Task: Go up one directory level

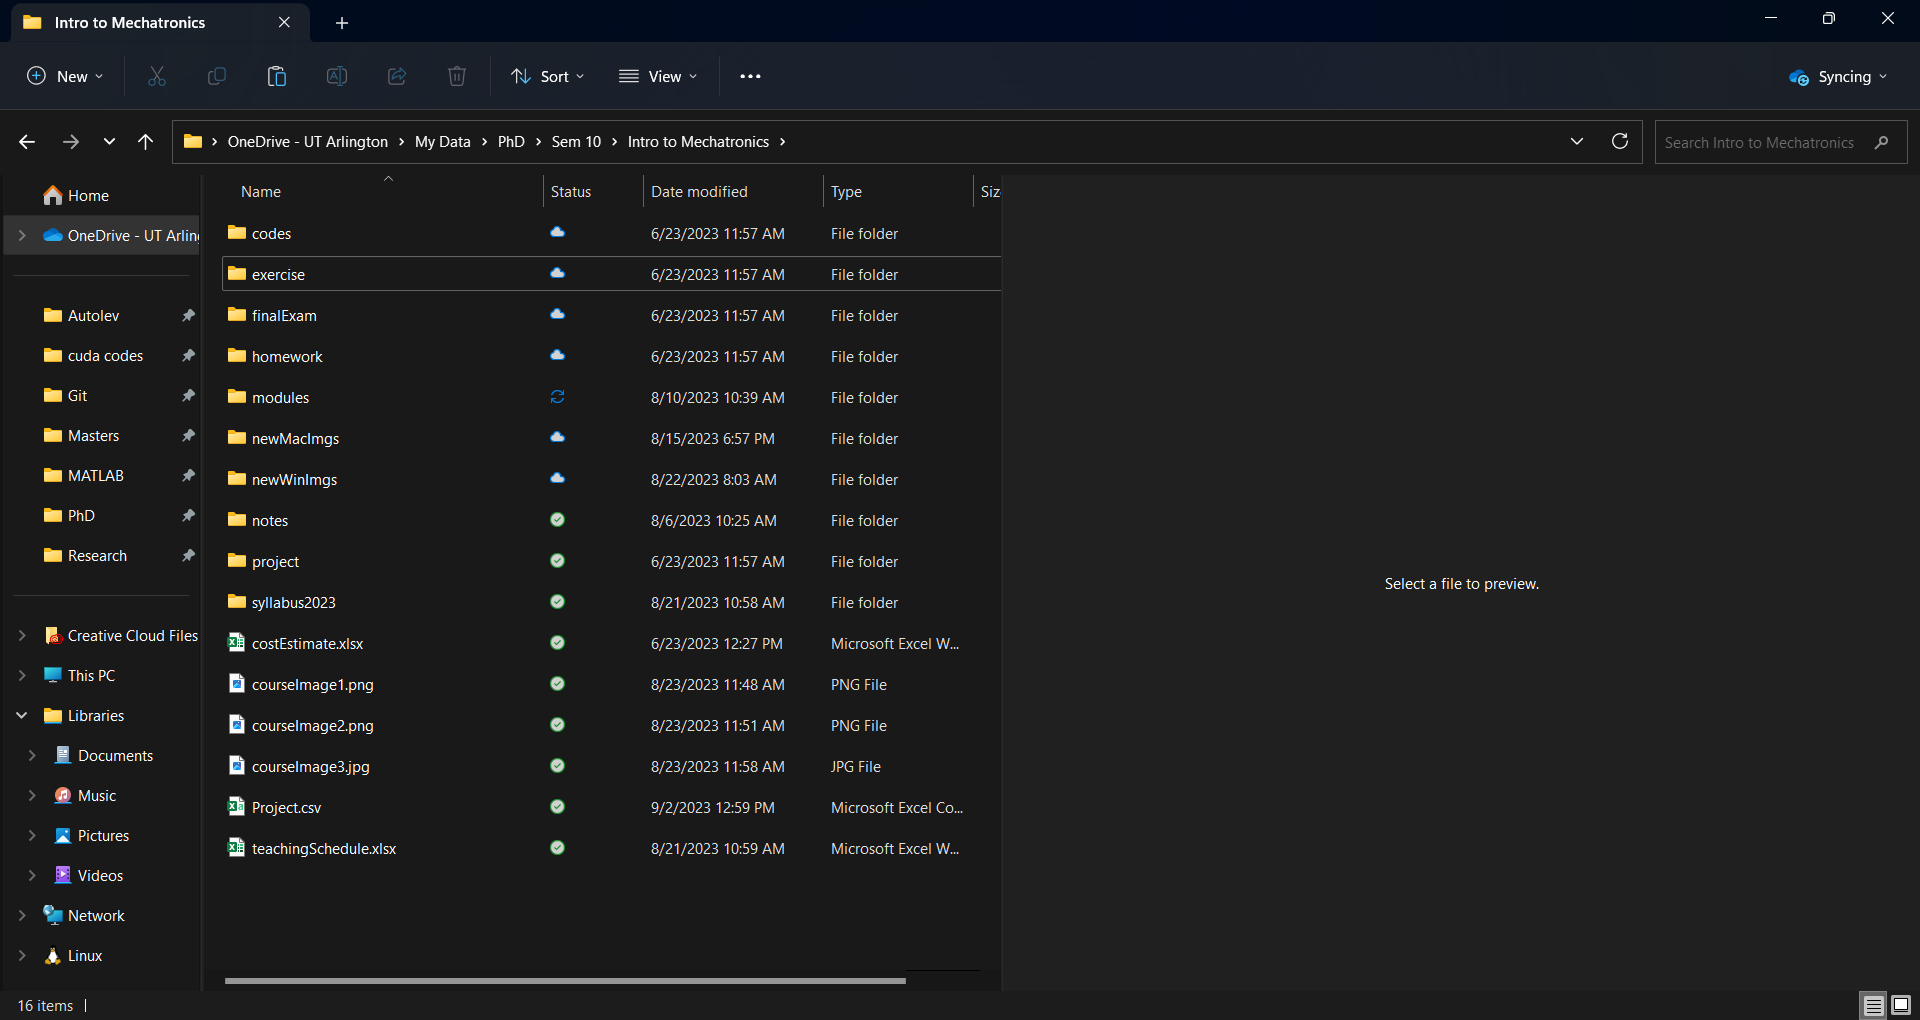Action: [146, 142]
